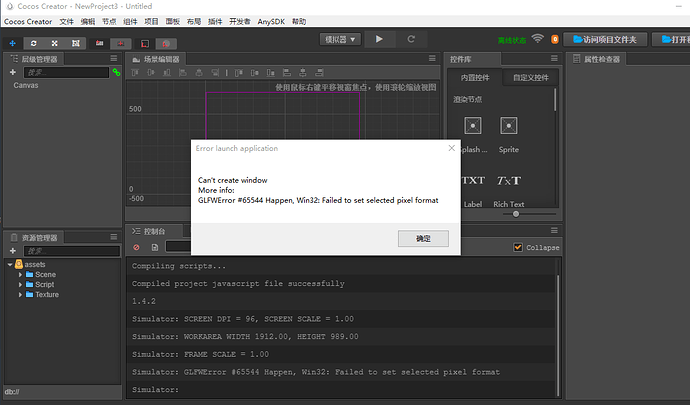Select the move transform tool

[12, 43]
